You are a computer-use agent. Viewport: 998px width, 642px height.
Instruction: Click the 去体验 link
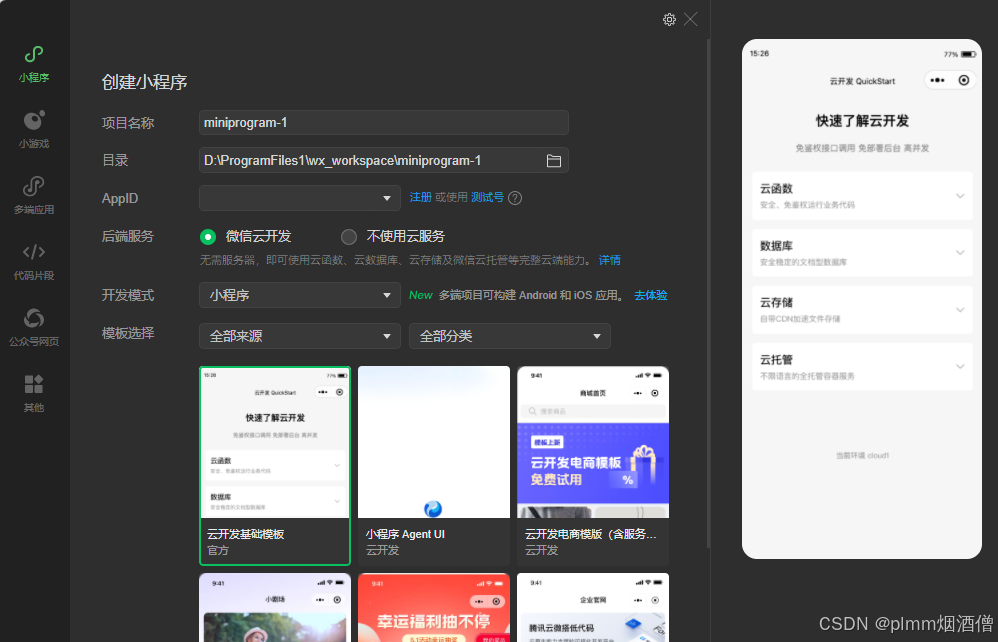pyautogui.click(x=650, y=295)
